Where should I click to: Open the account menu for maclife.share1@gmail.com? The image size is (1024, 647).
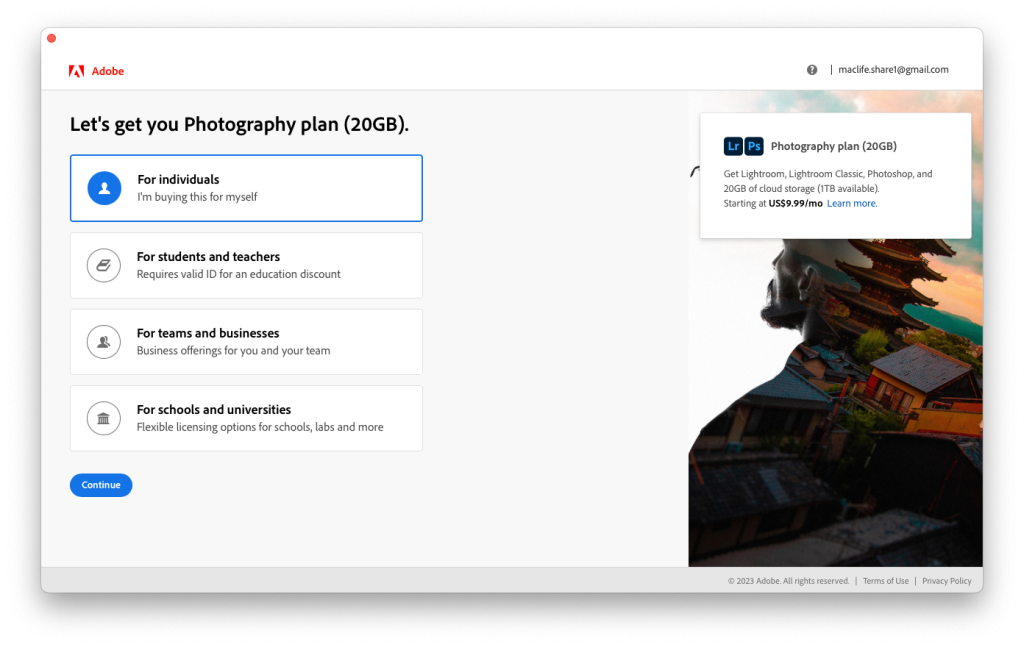point(894,69)
